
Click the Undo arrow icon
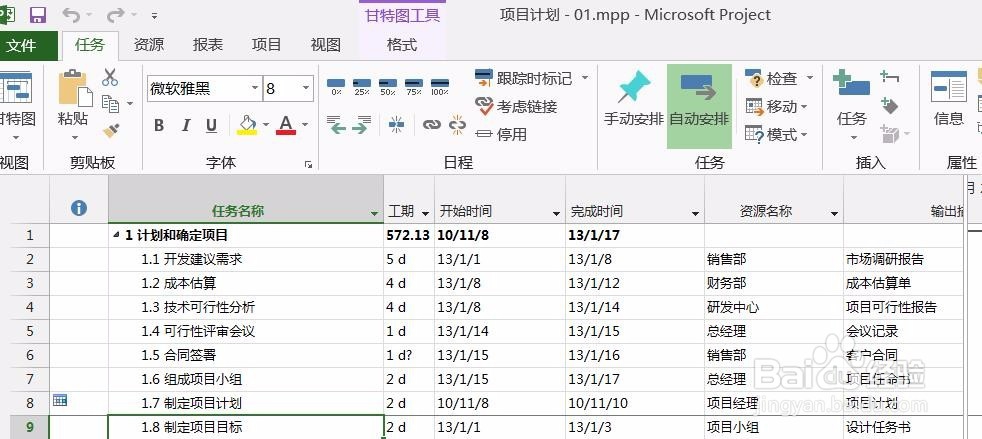tap(70, 14)
